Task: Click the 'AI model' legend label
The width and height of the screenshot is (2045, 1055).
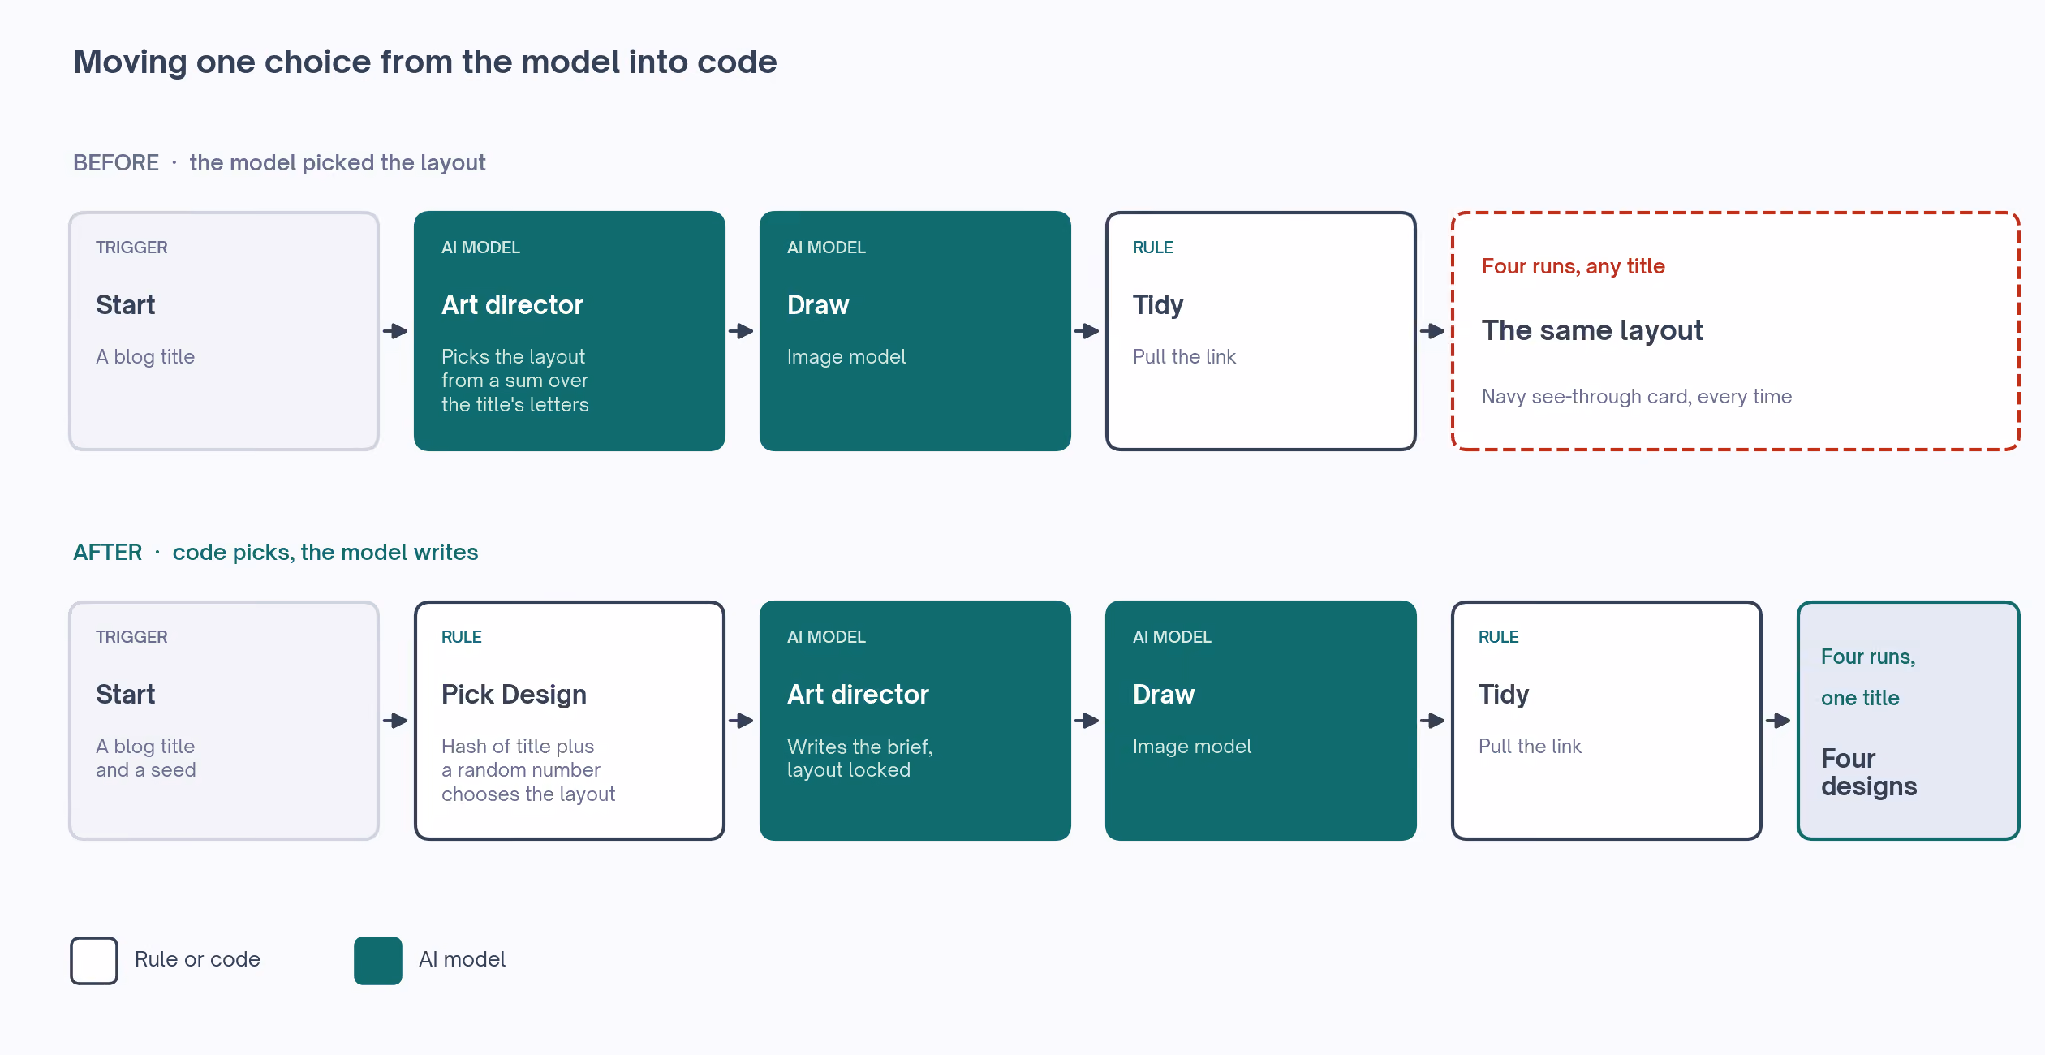Action: pyautogui.click(x=462, y=960)
